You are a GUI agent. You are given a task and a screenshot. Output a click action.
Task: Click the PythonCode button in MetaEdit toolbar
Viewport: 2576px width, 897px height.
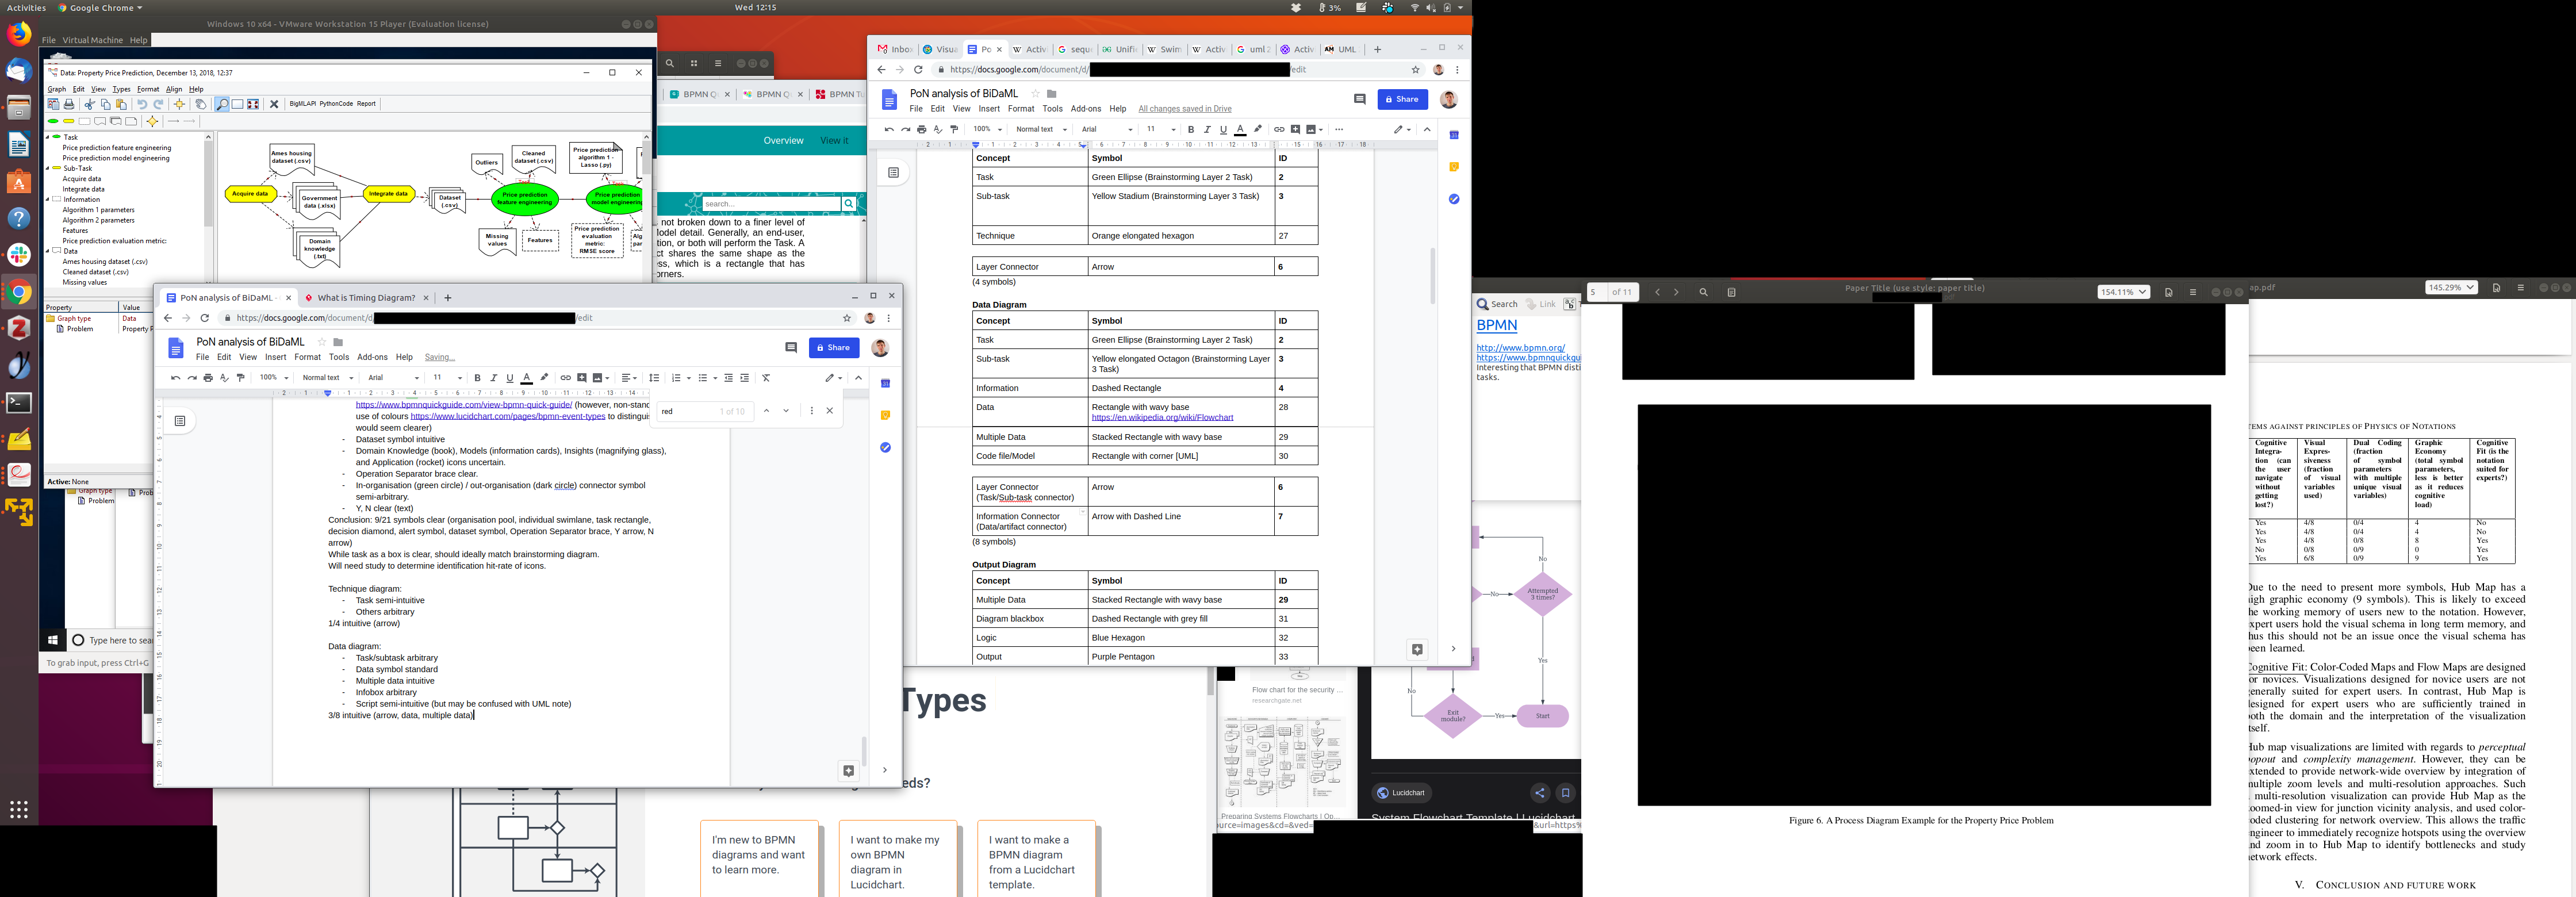tap(336, 104)
